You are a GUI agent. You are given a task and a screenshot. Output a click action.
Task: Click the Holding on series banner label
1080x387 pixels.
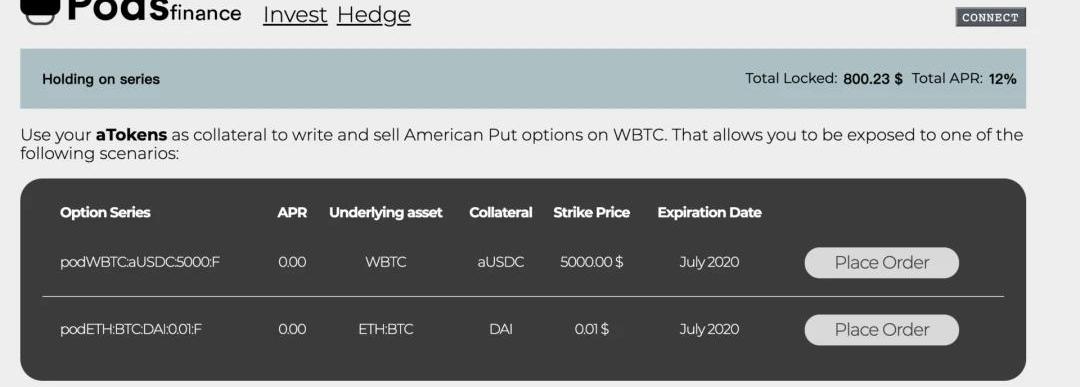click(101, 79)
